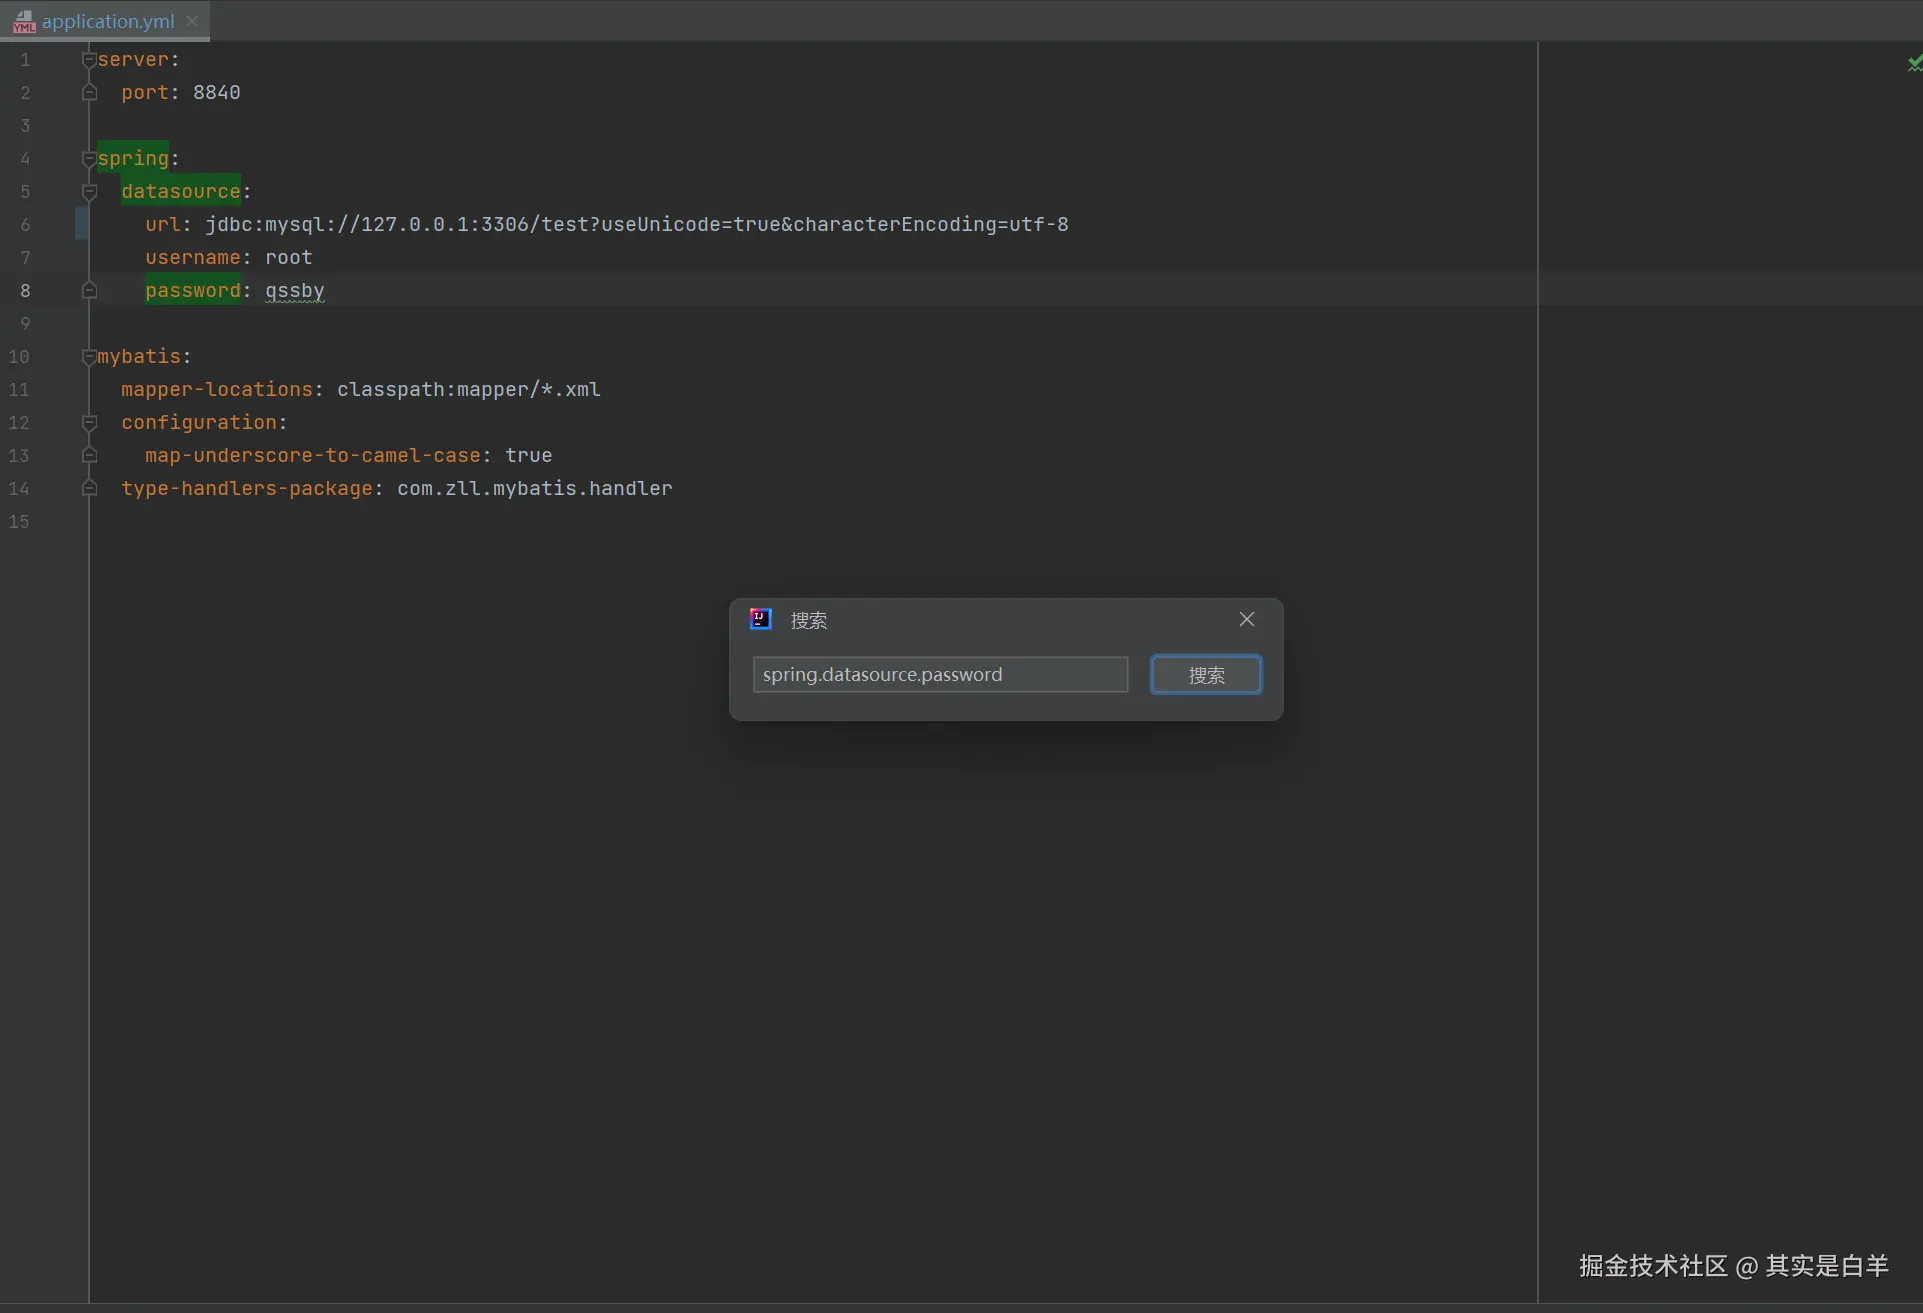Click the fold end marker at map-underscore-to-camel-case
The height and width of the screenshot is (1313, 1923).
pyautogui.click(x=89, y=456)
